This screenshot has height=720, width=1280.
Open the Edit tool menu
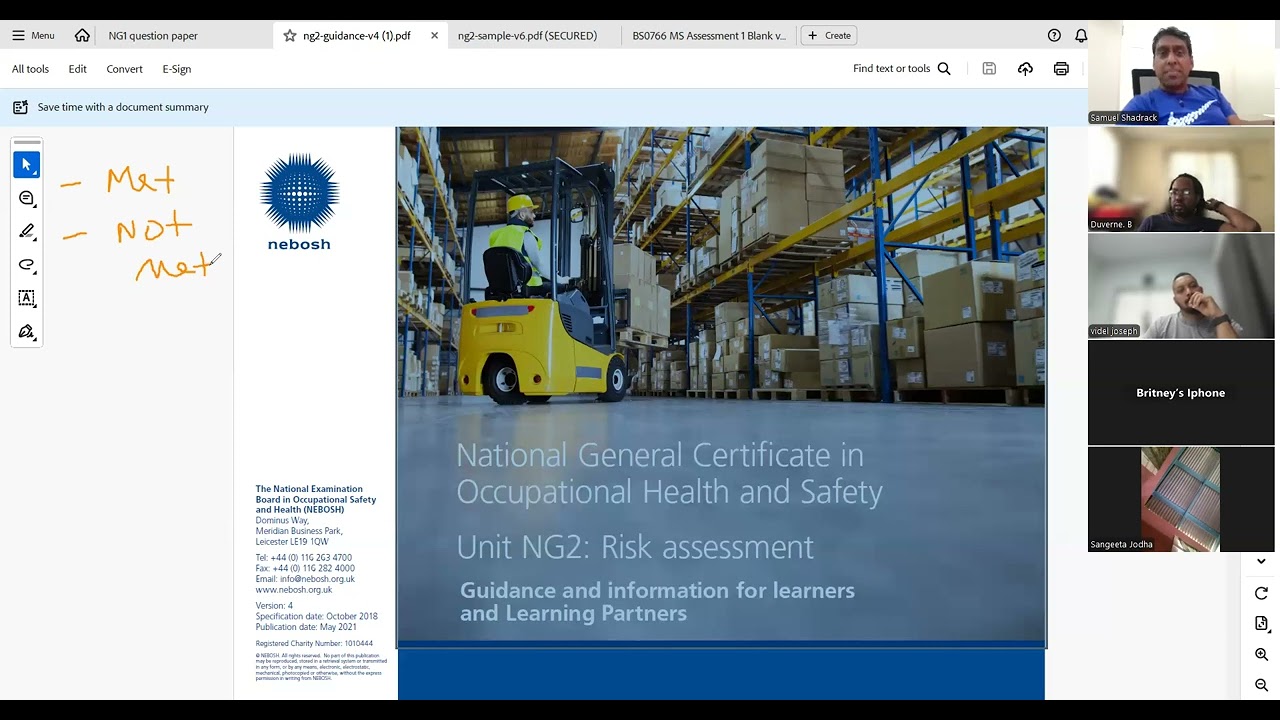77,69
